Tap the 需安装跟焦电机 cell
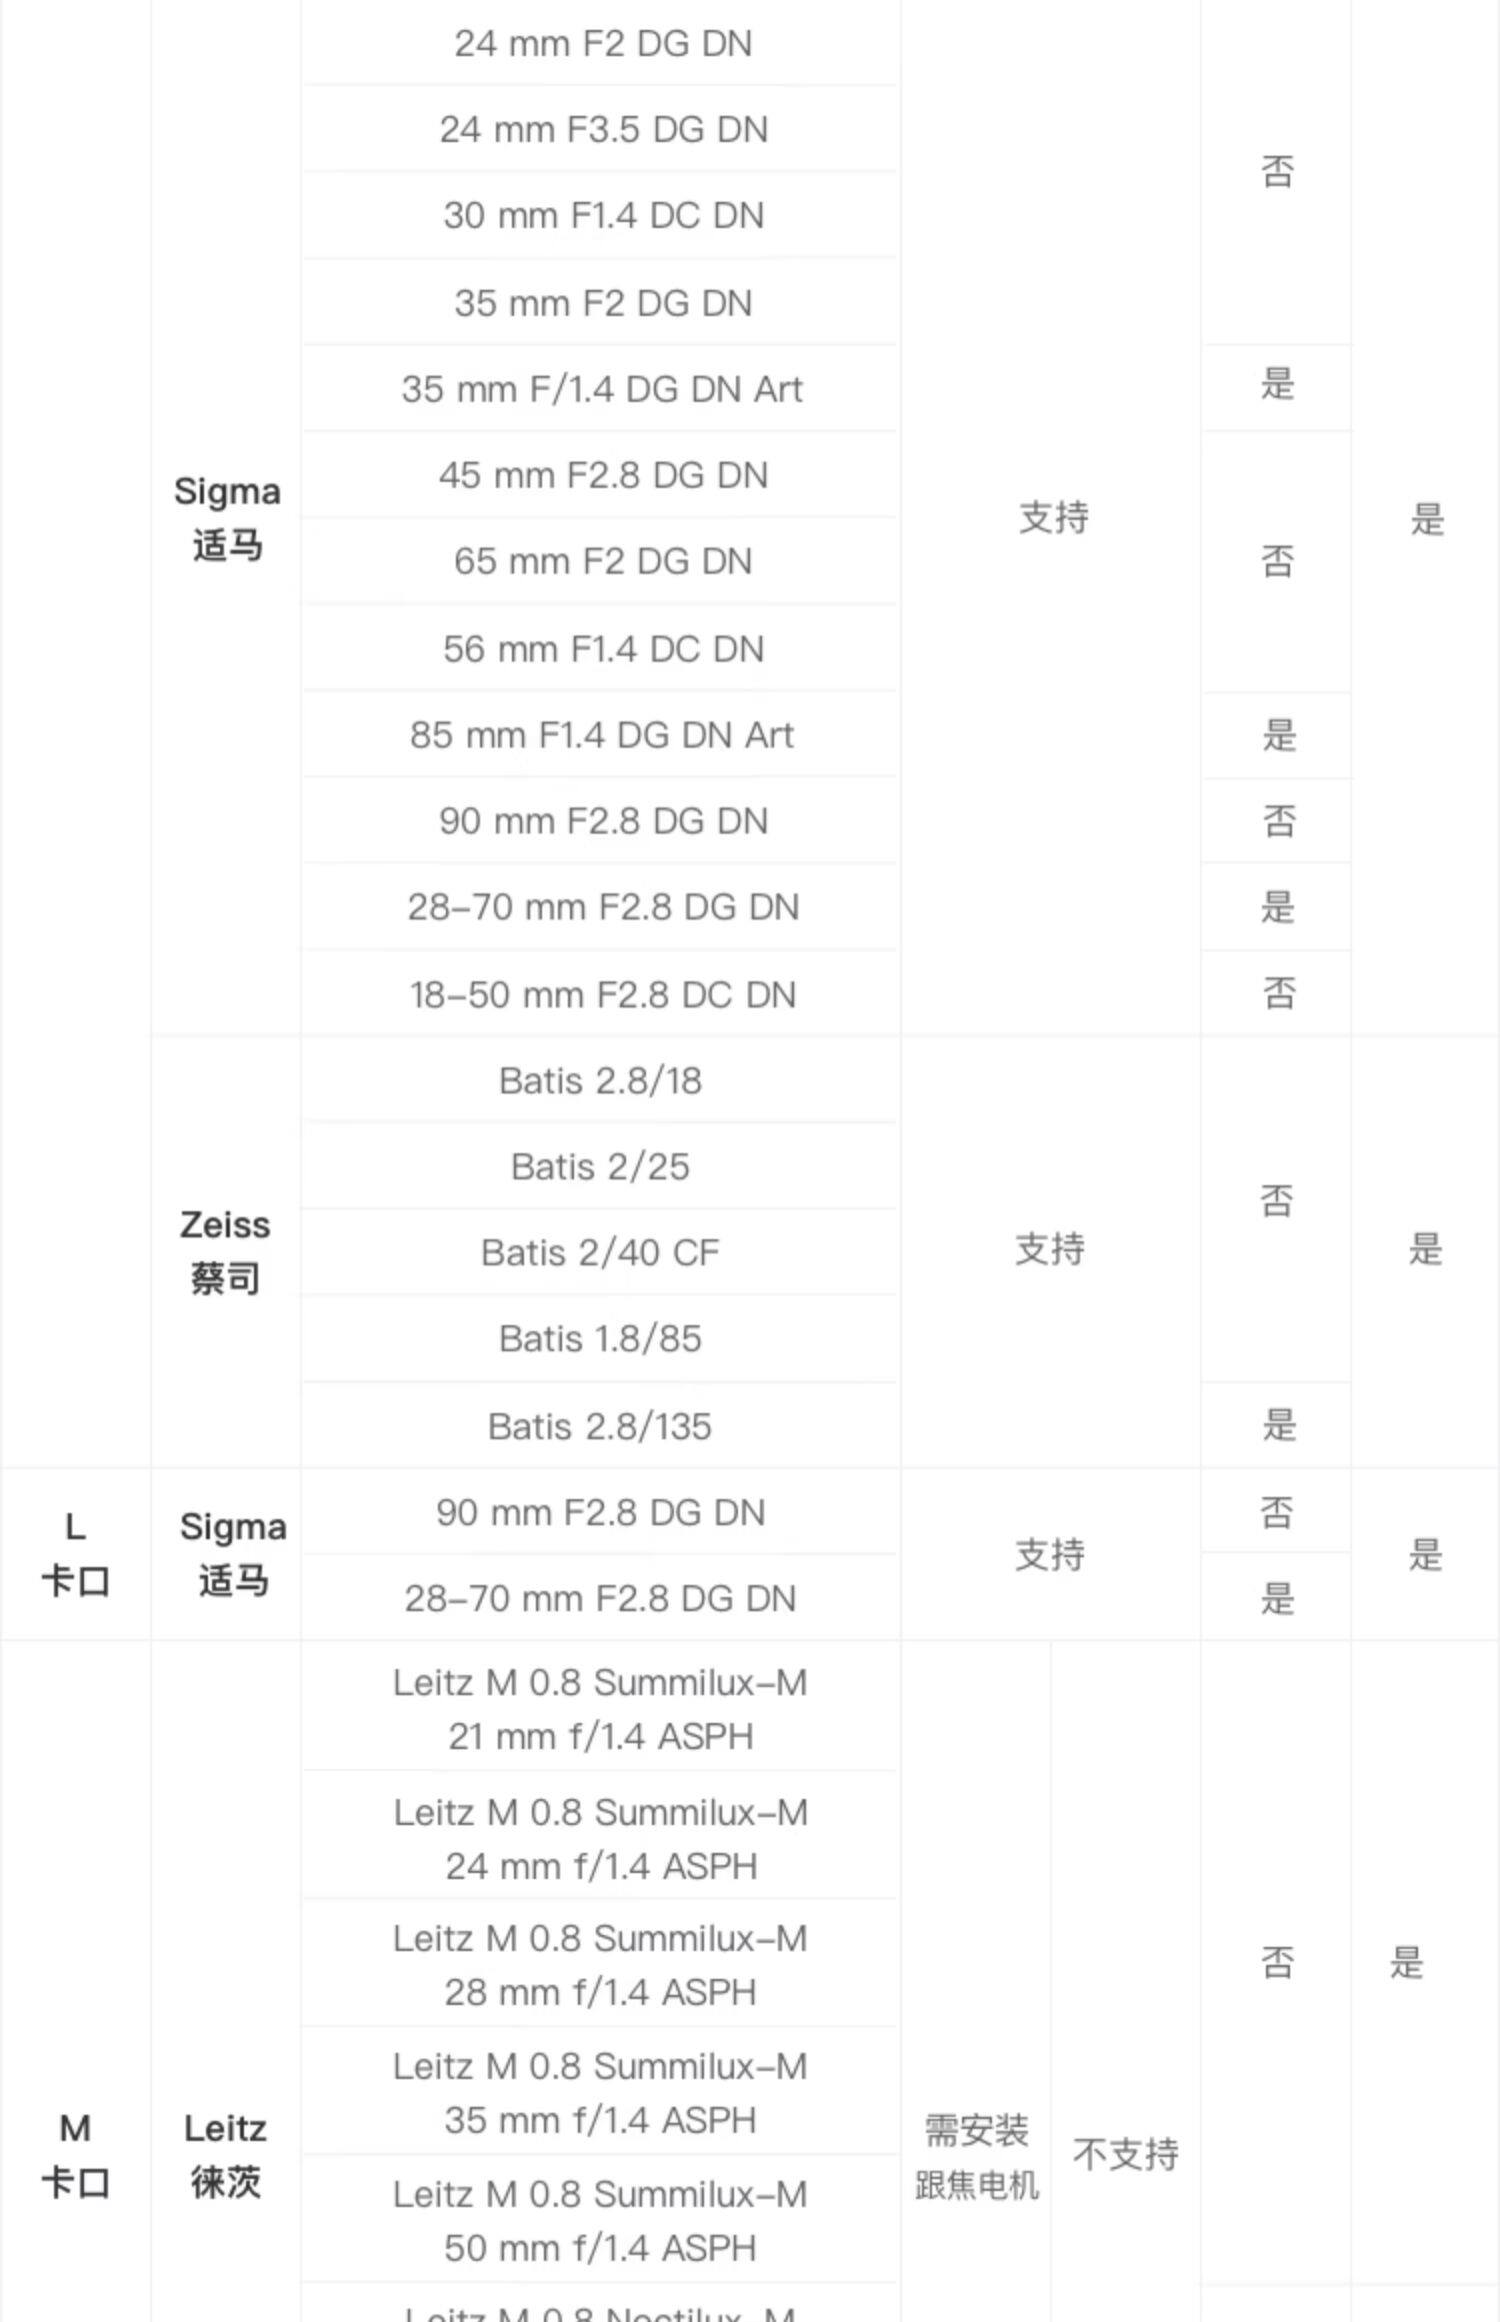The width and height of the screenshot is (1500, 2322). pyautogui.click(x=976, y=2157)
